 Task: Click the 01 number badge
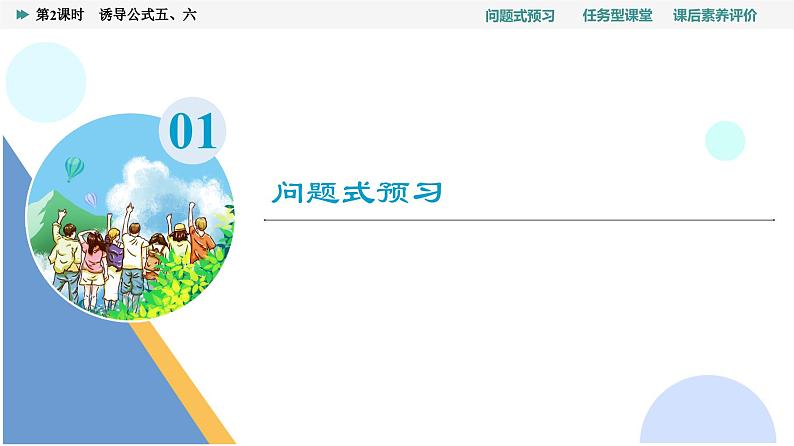[193, 132]
